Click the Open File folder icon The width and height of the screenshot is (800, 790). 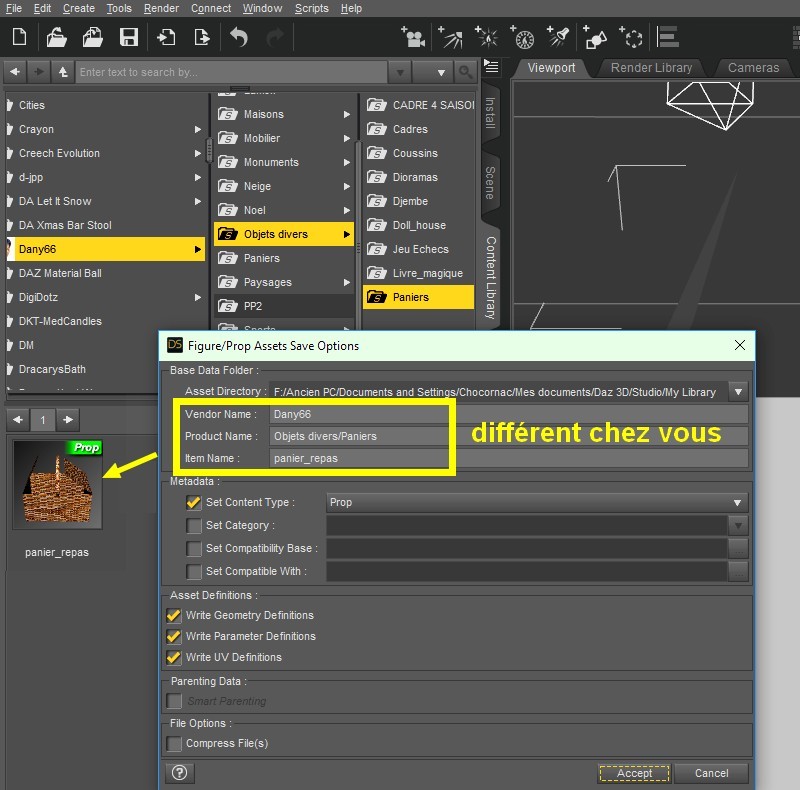[x=56, y=37]
